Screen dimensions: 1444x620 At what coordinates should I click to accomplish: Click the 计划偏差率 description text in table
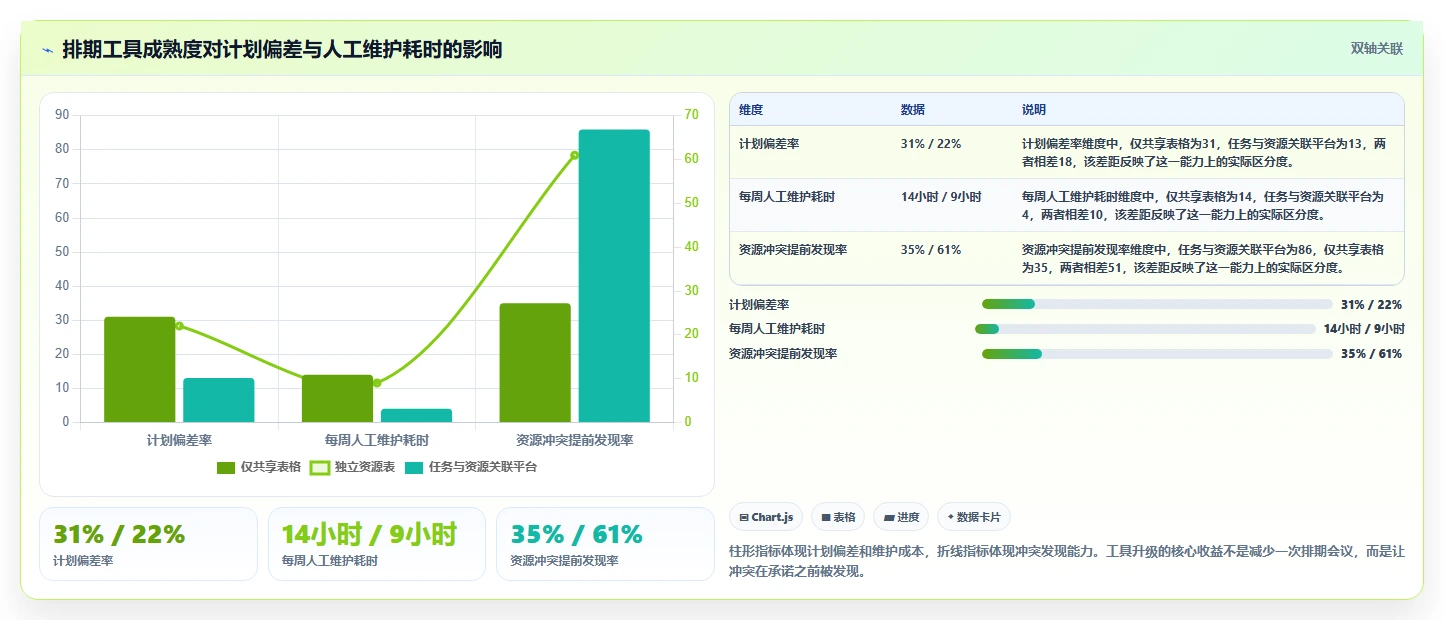(1204, 153)
